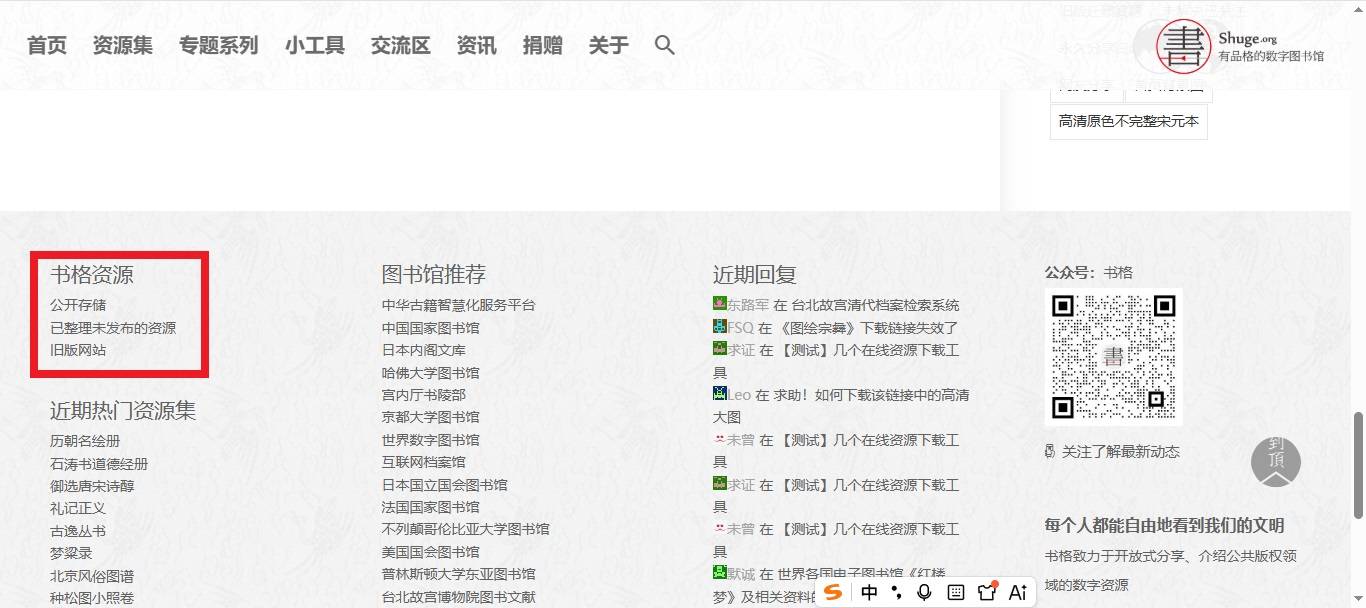Viewport: 1366px width, 608px height.
Task: Select the 高清原色不完整宋元本 tag
Action: coord(1129,122)
